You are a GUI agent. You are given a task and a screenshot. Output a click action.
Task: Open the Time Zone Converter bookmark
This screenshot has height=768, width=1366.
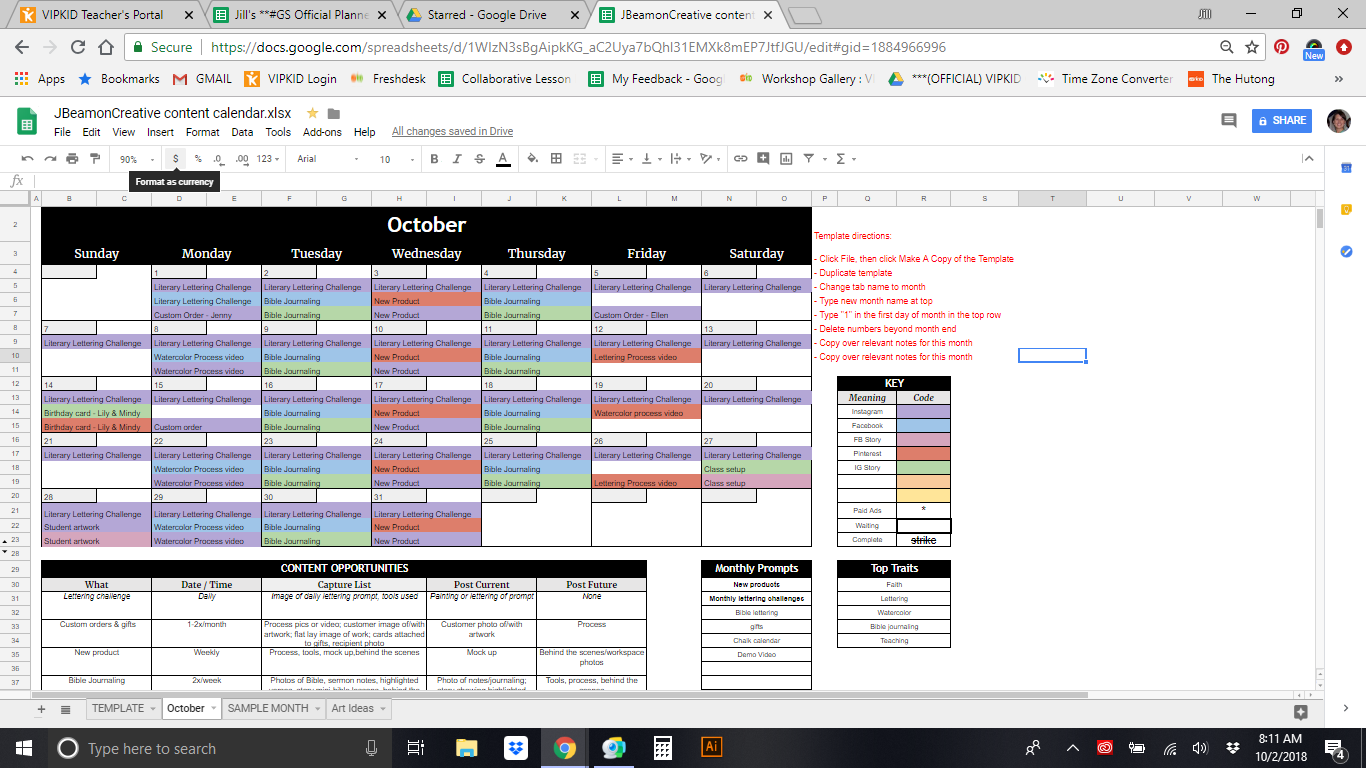(x=1105, y=78)
